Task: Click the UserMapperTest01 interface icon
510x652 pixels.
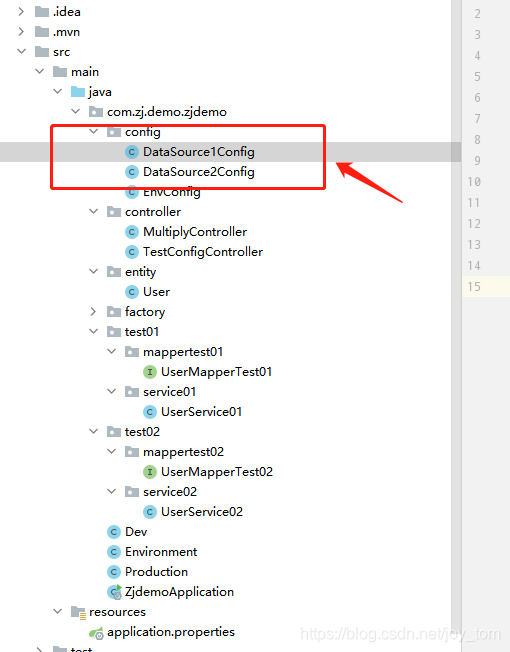Action: [x=150, y=372]
